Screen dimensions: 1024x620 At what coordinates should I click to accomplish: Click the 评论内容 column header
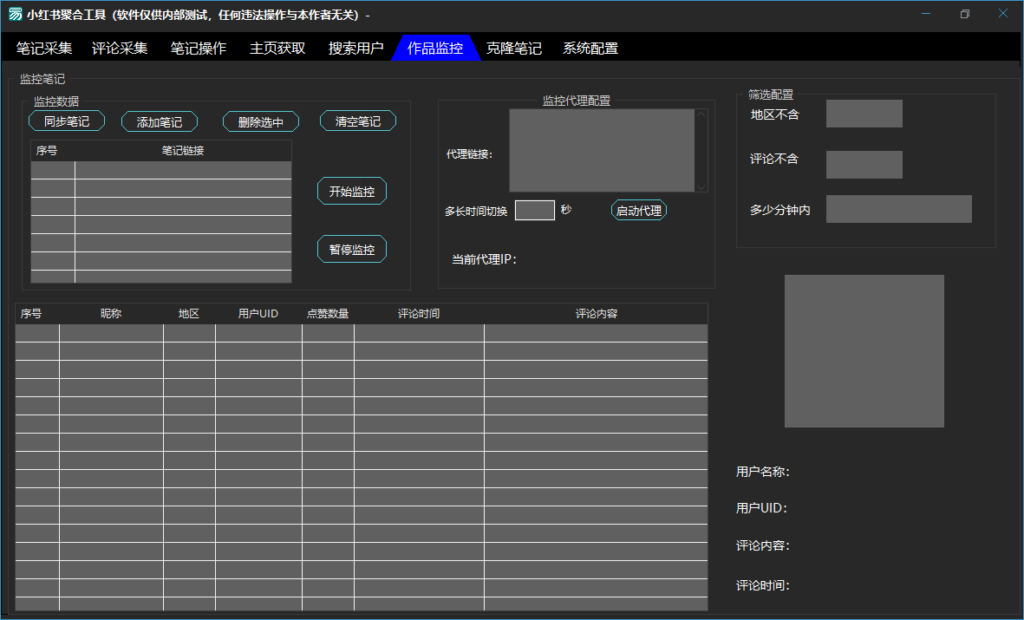click(596, 314)
